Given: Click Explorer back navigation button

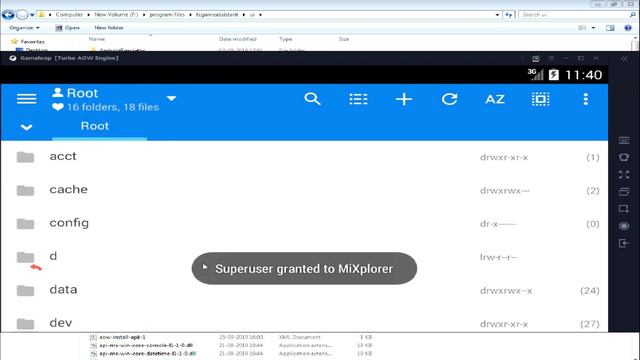Looking at the screenshot, I should tap(8, 15).
